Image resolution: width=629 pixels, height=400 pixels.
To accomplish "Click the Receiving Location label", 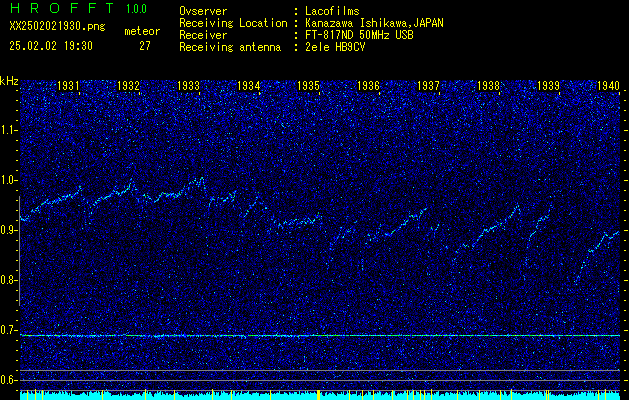I will (233, 23).
